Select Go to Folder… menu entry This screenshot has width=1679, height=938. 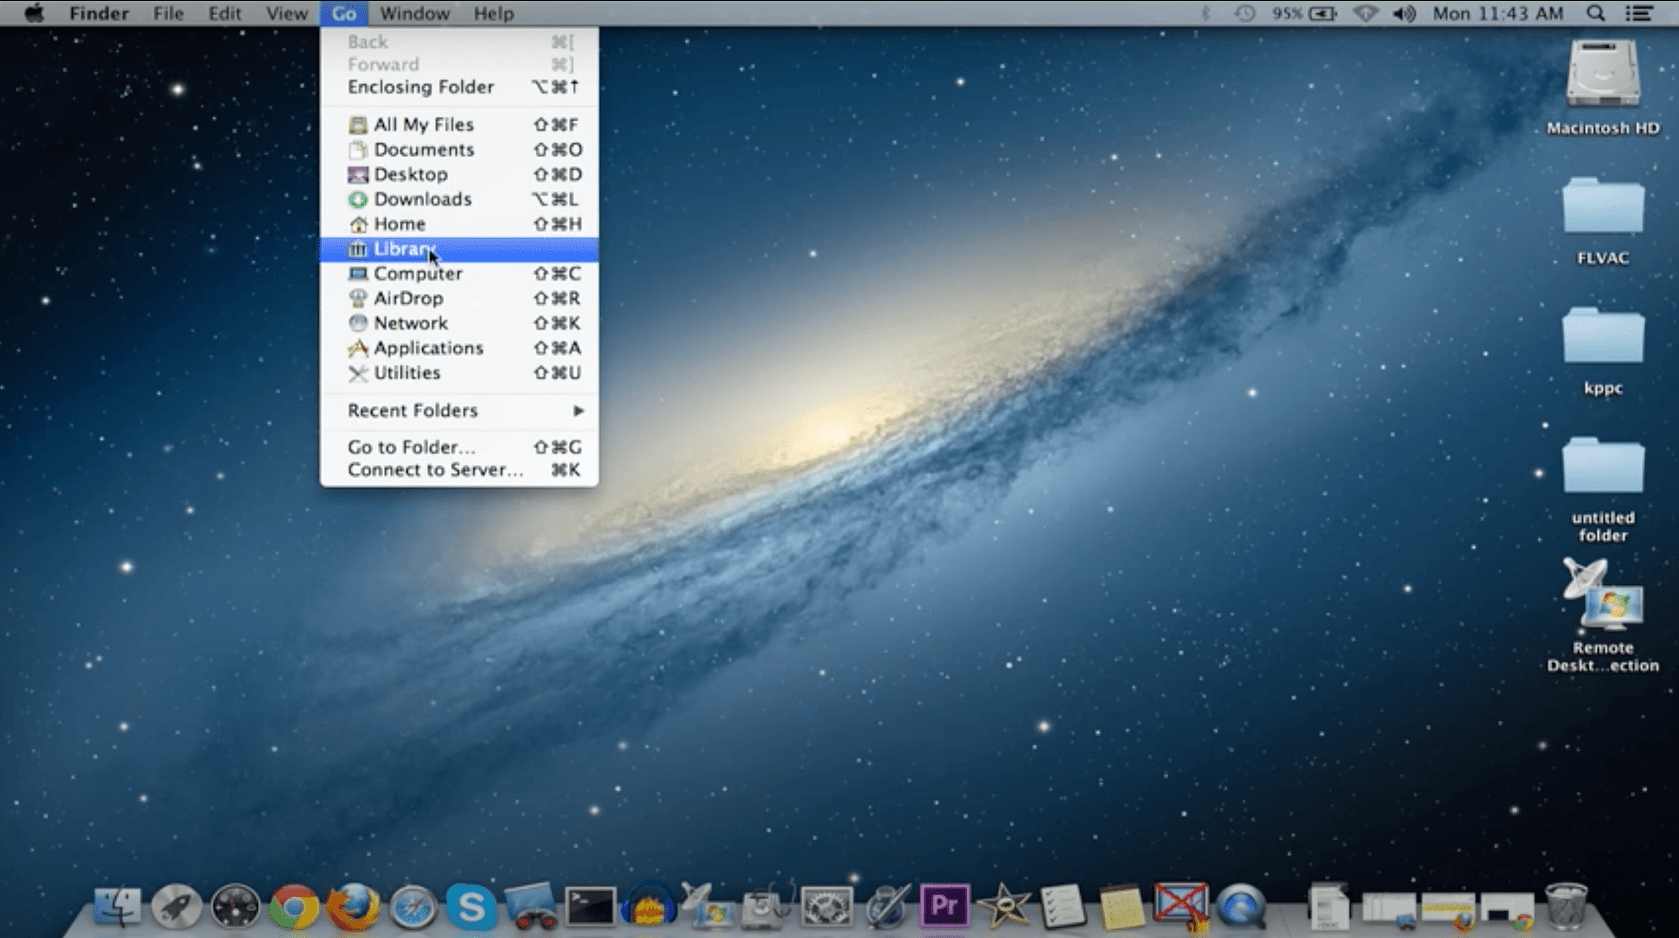(x=411, y=447)
